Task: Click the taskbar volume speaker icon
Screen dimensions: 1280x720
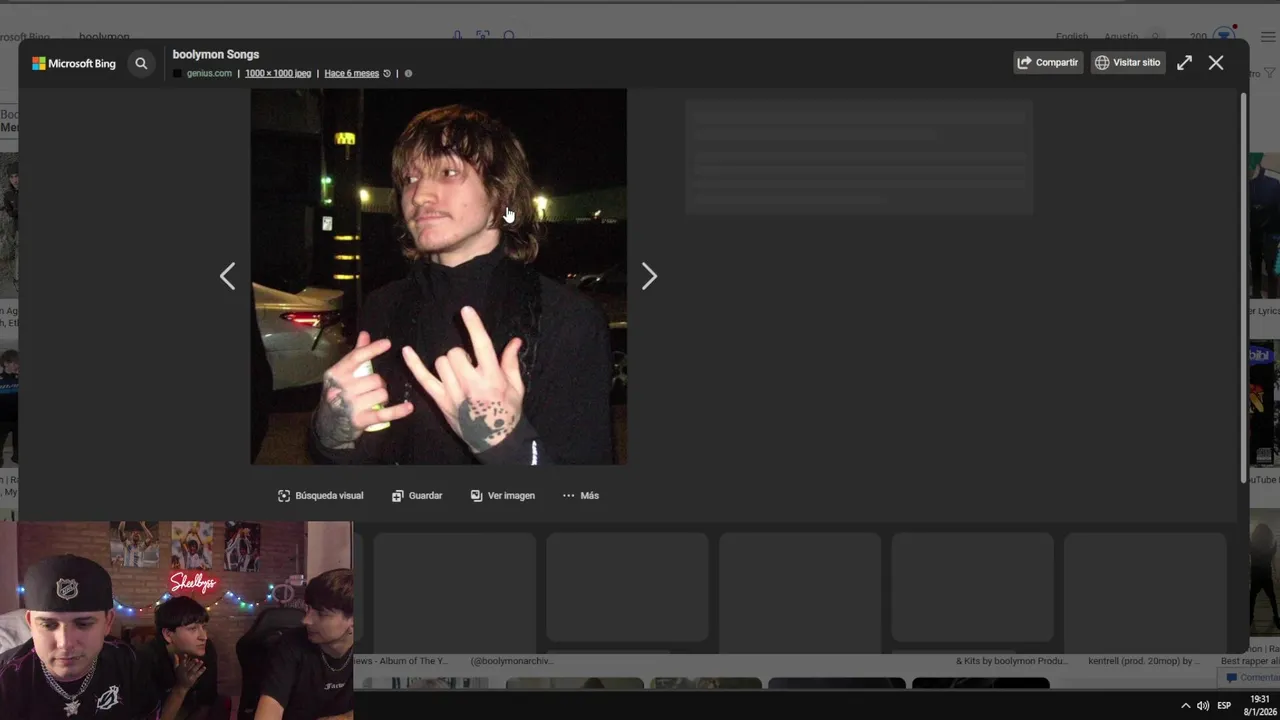Action: pyautogui.click(x=1203, y=705)
